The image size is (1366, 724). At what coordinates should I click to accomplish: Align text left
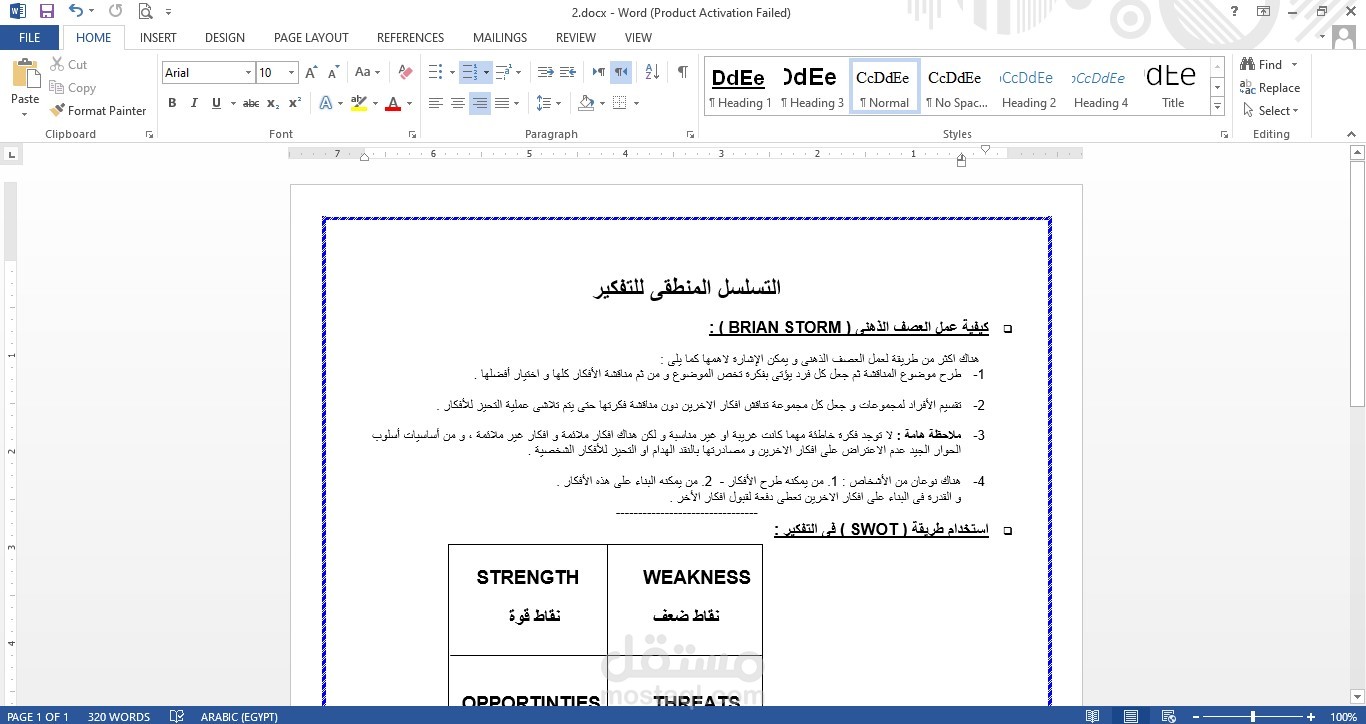point(436,103)
